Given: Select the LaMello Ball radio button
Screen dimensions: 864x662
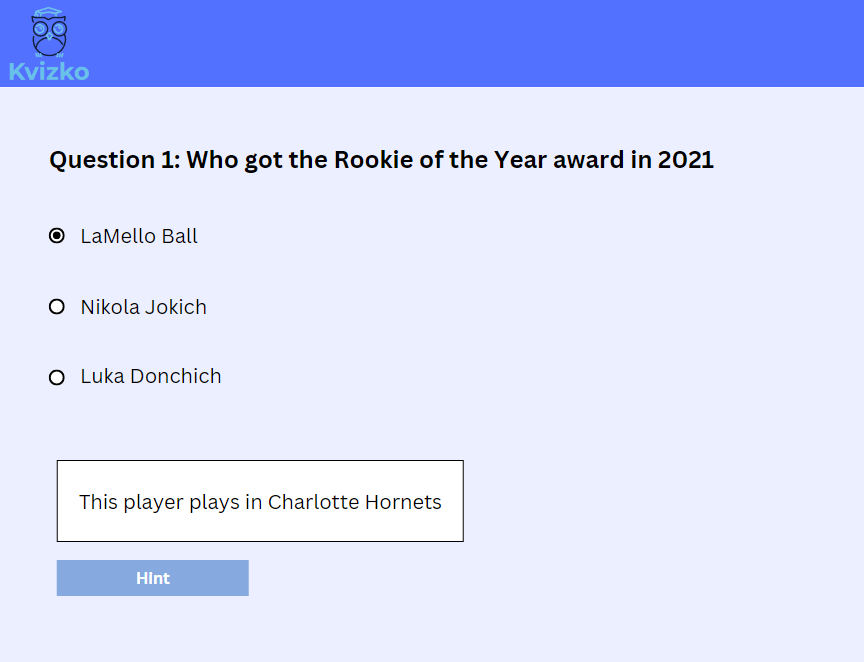Looking at the screenshot, I should (57, 236).
